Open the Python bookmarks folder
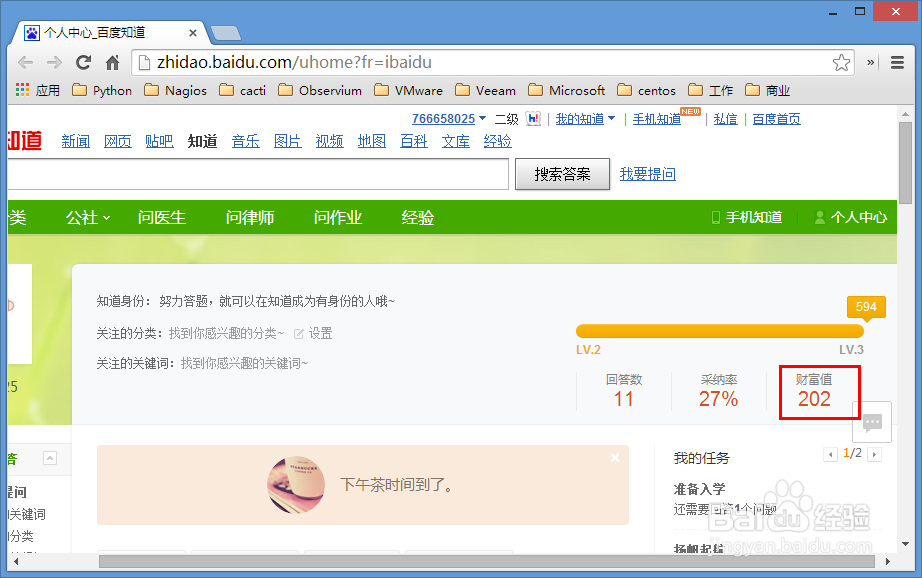Image resolution: width=922 pixels, height=578 pixels. click(x=102, y=90)
